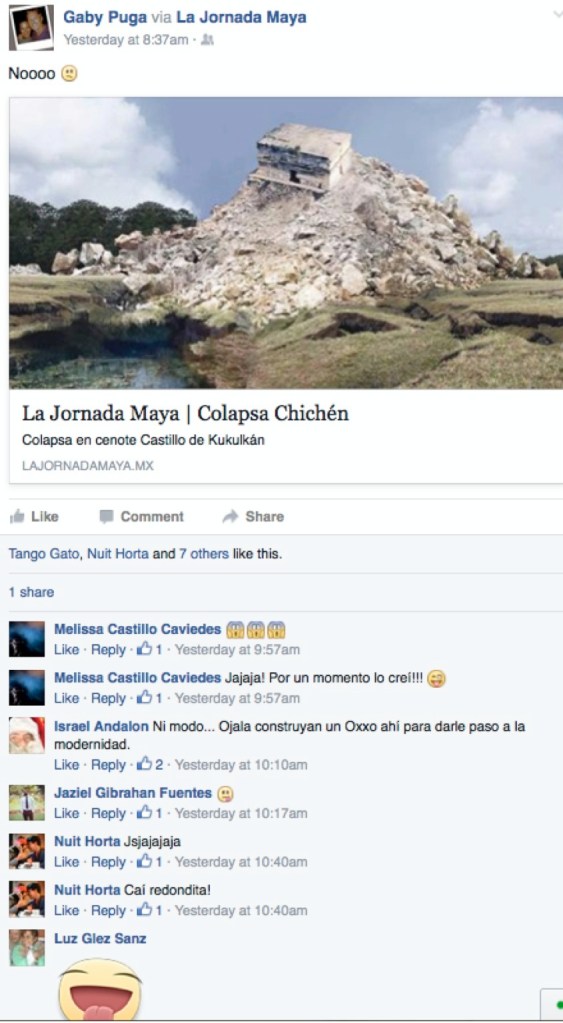Like Melissa's 'Por un momento lo creí' comment
The image size is (563, 1023).
click(x=66, y=698)
